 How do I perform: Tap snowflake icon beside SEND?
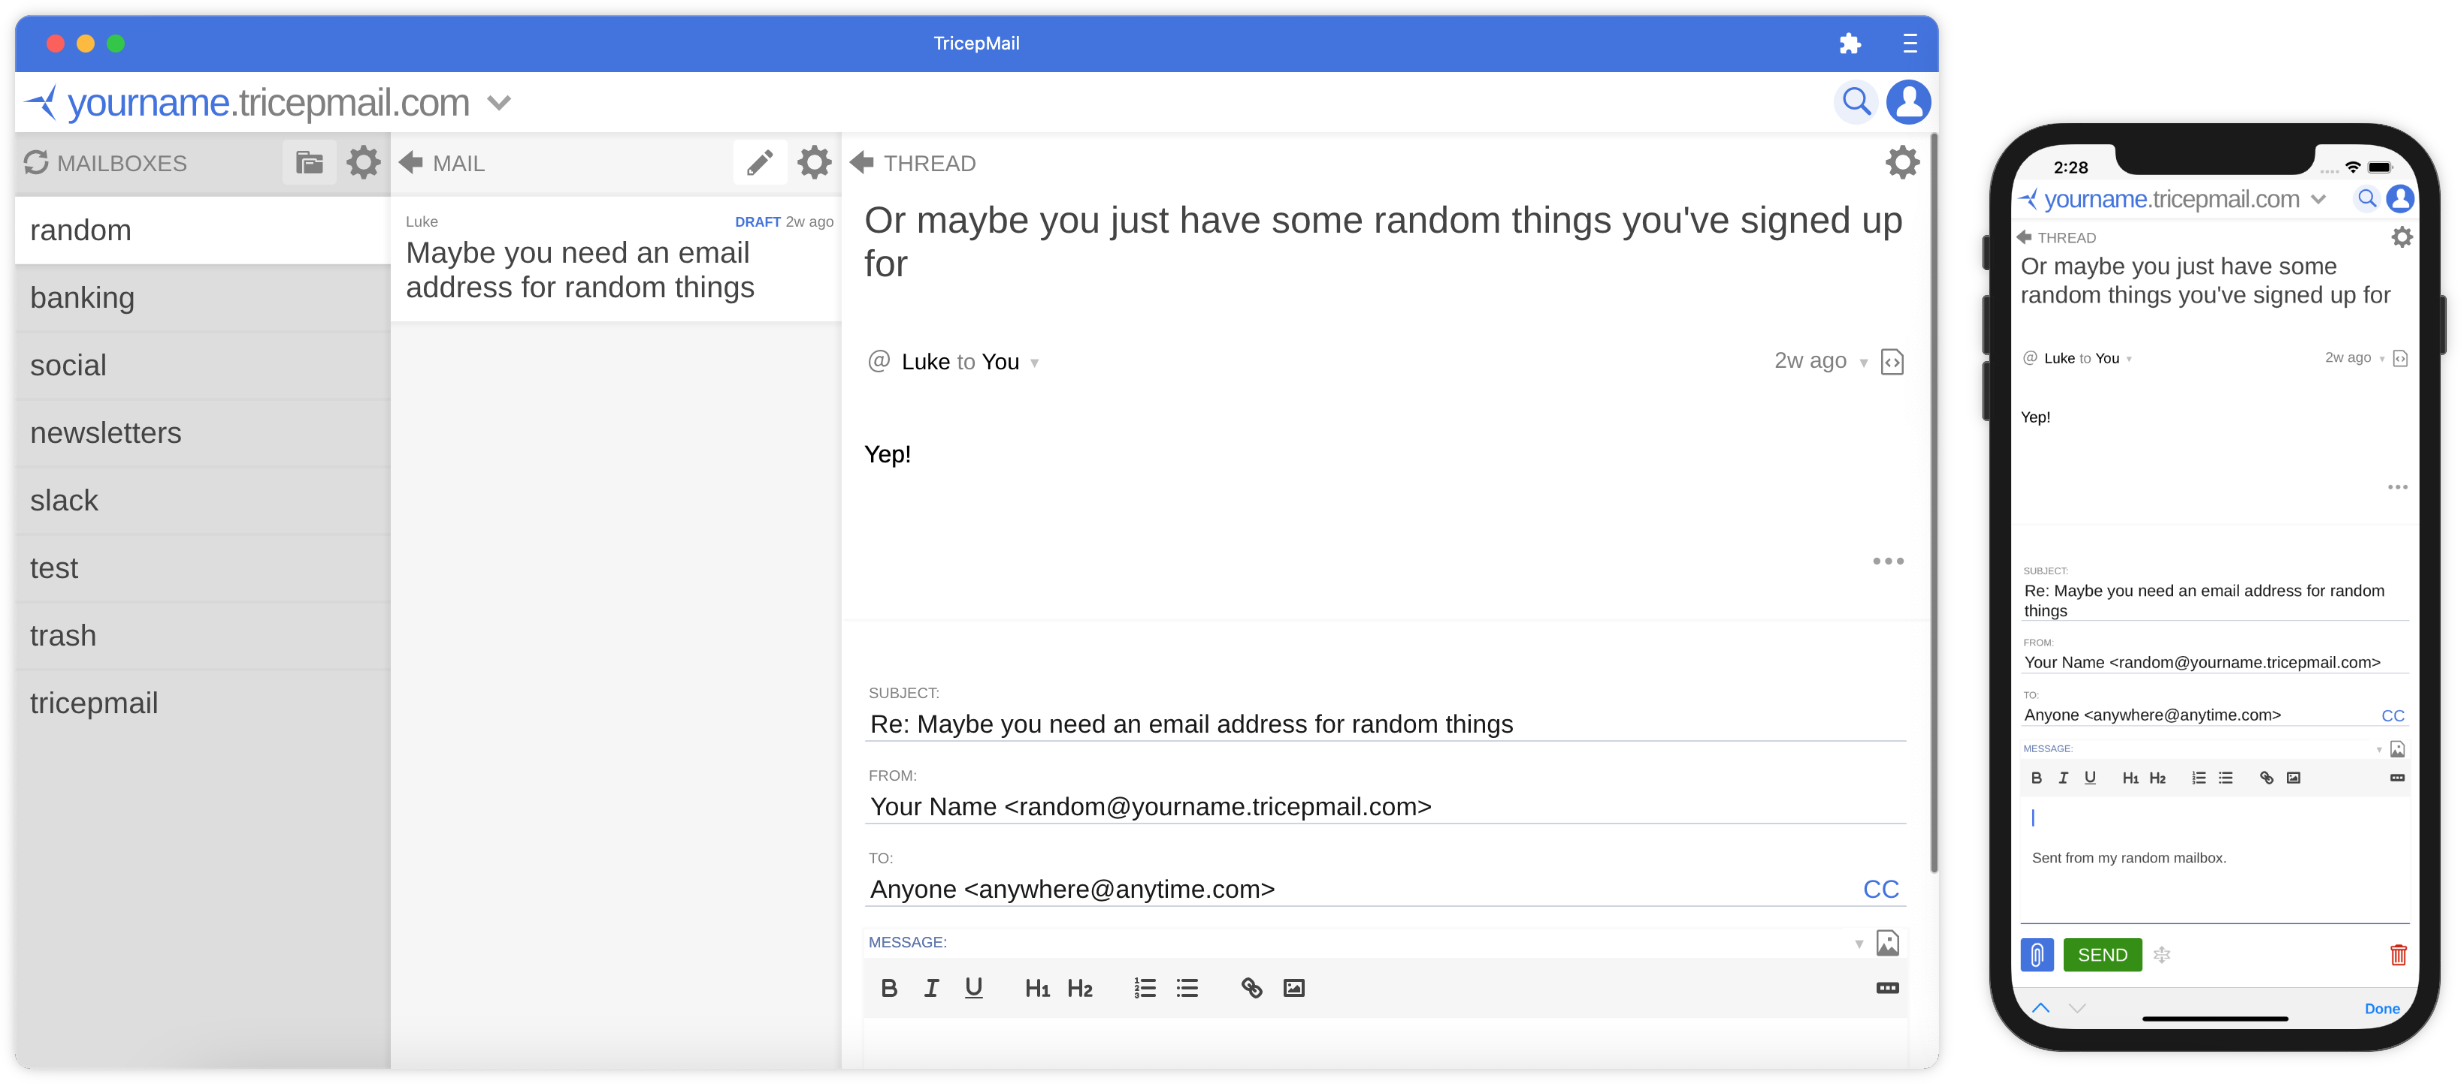tap(2162, 955)
